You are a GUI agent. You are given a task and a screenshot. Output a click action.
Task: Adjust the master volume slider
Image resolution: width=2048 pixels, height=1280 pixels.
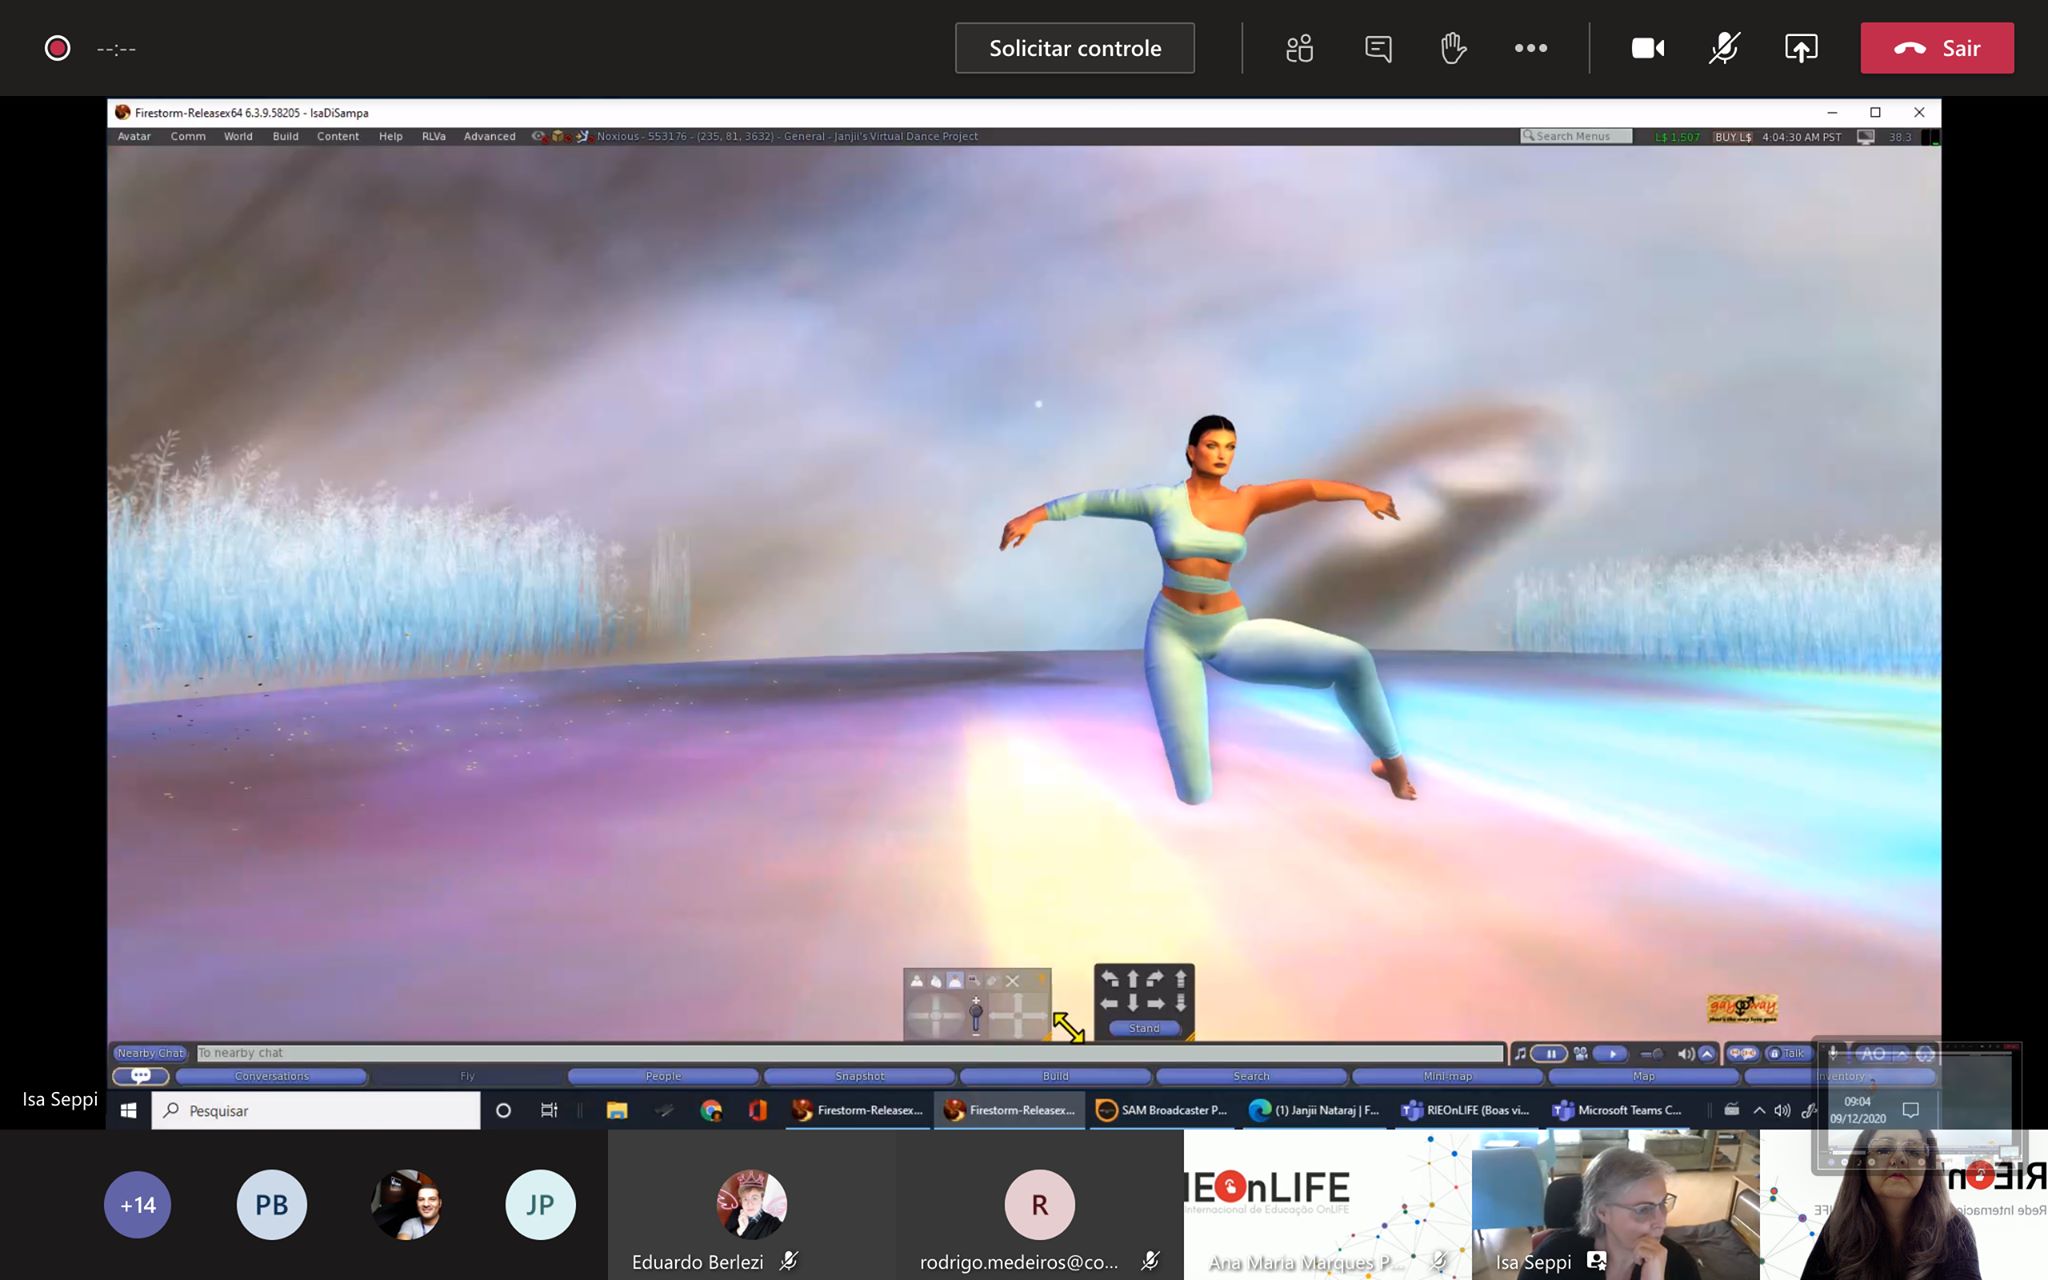1653,1053
